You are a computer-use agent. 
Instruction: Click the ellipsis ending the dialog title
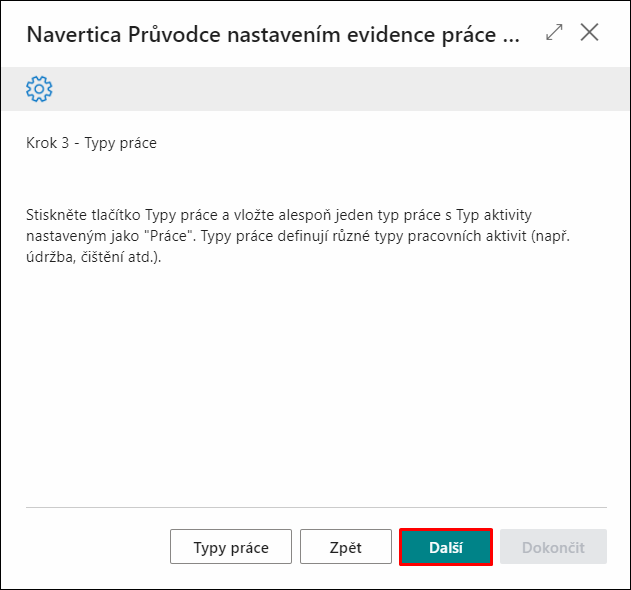tap(511, 40)
